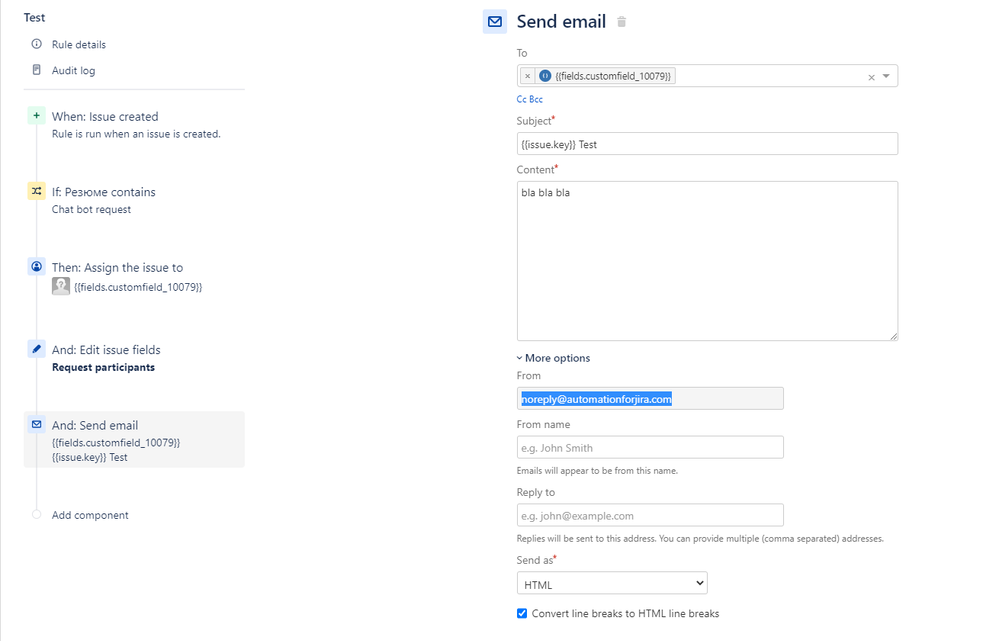Click the To recipients field

pyautogui.click(x=707, y=76)
